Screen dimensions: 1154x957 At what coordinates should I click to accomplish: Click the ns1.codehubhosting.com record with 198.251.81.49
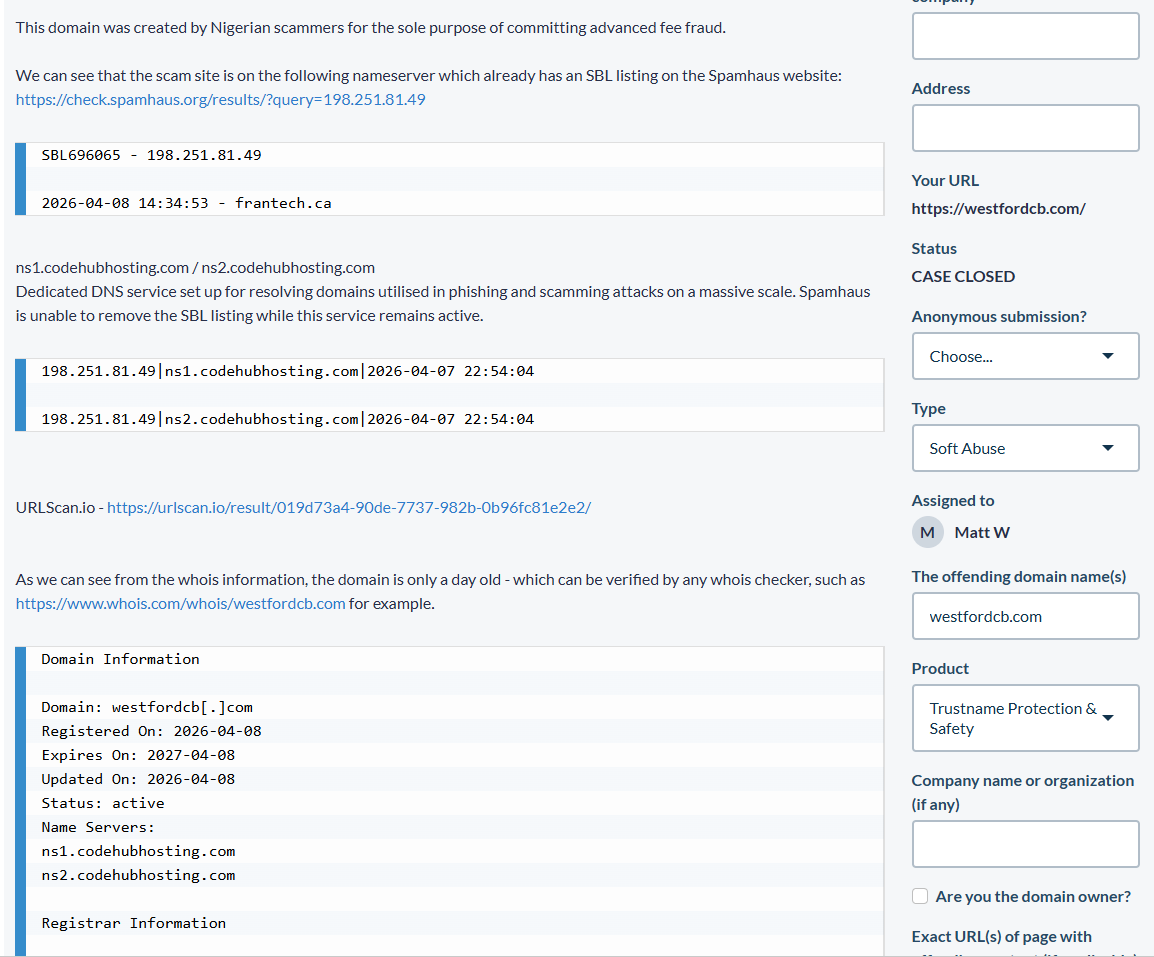point(287,371)
